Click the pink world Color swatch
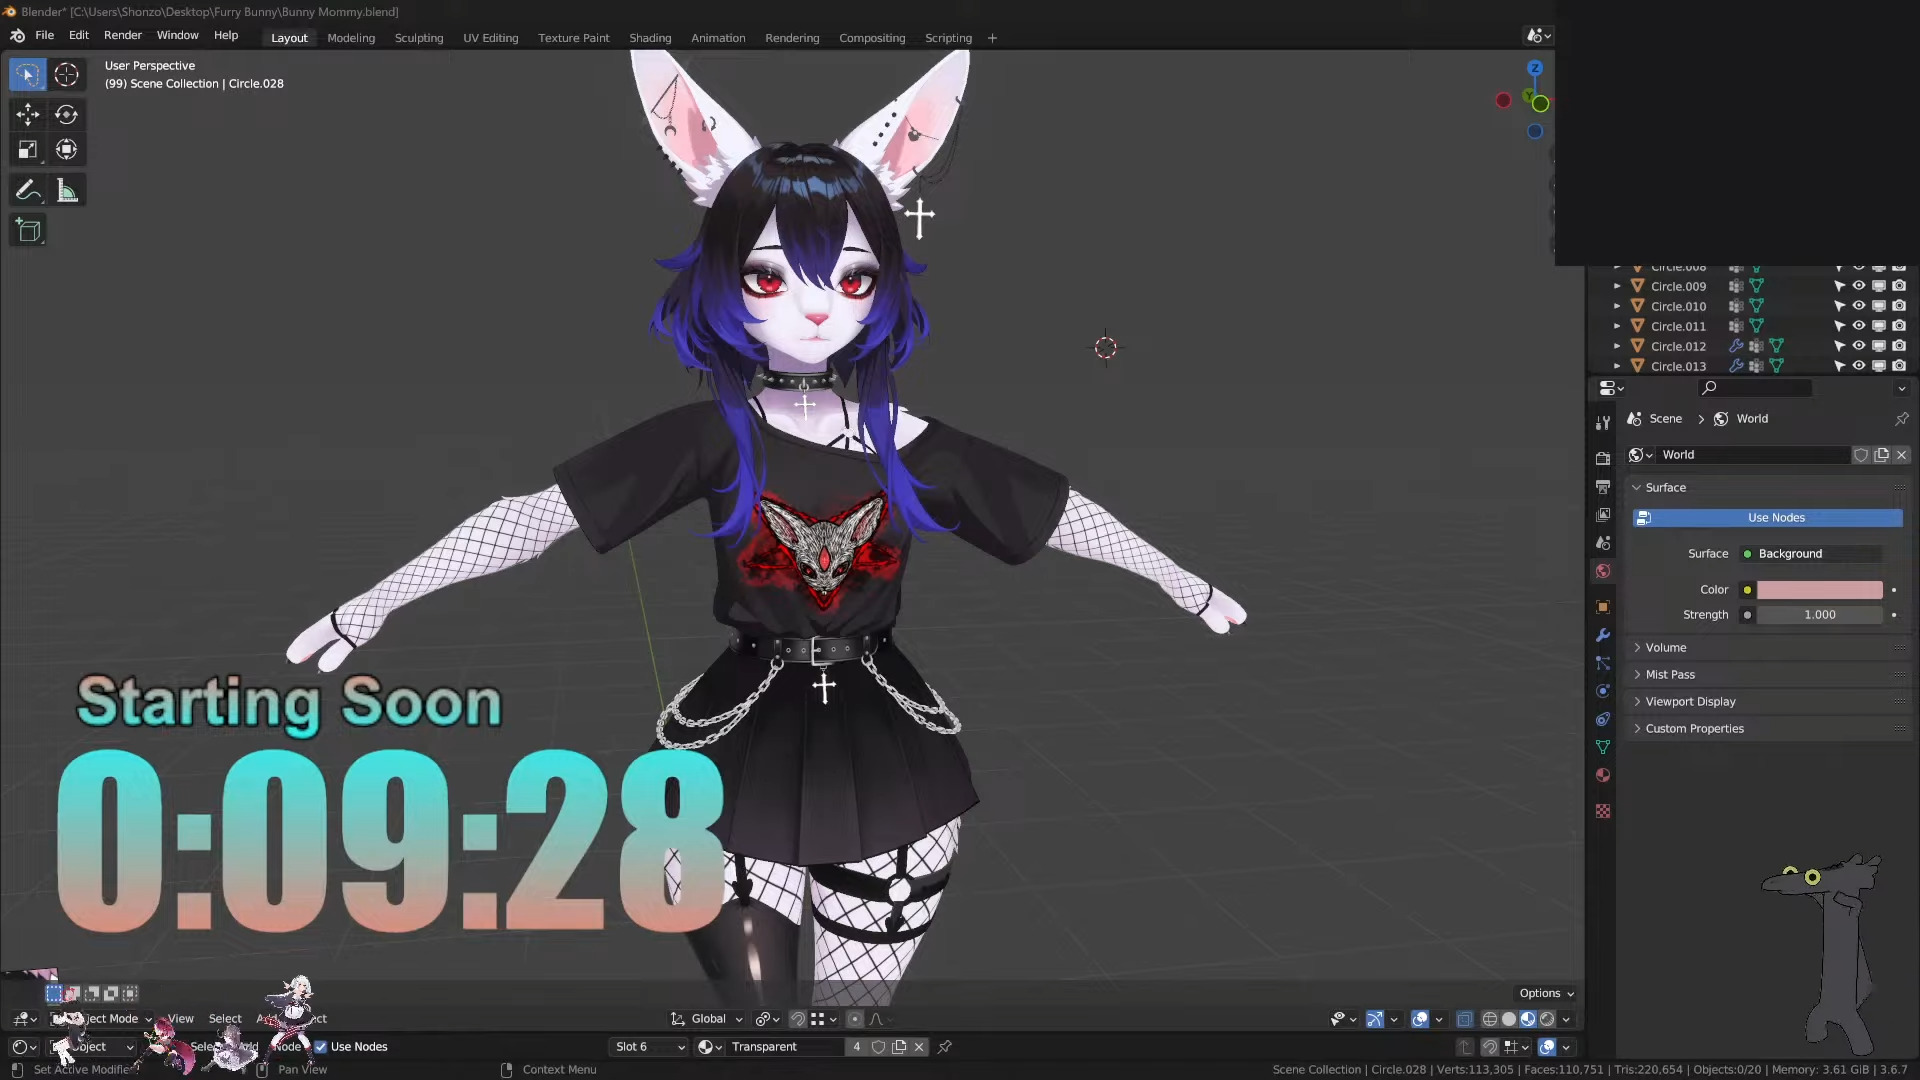The image size is (1920, 1080). click(x=1819, y=590)
